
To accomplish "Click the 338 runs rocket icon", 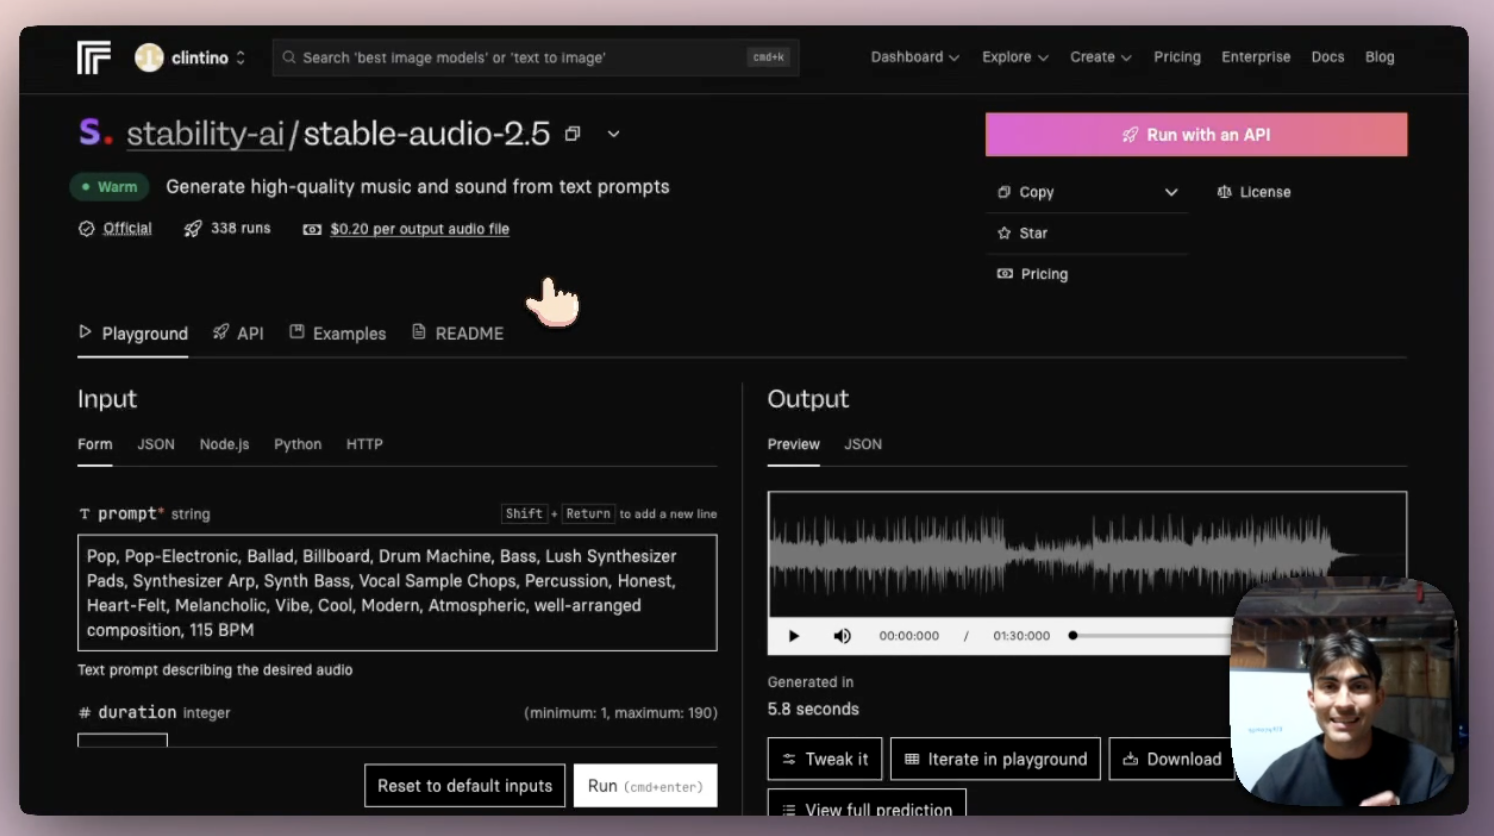I will coord(193,229).
